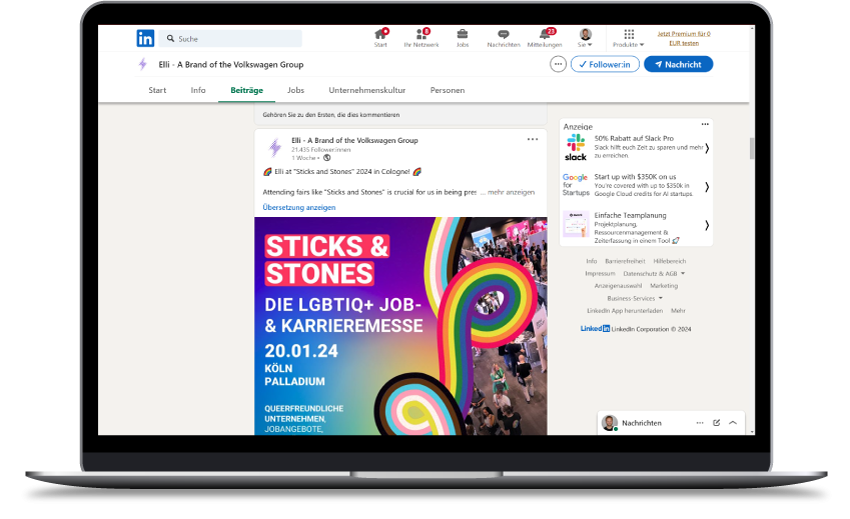Switch to the Start tab of company page
The width and height of the screenshot is (850, 519).
coord(157,90)
